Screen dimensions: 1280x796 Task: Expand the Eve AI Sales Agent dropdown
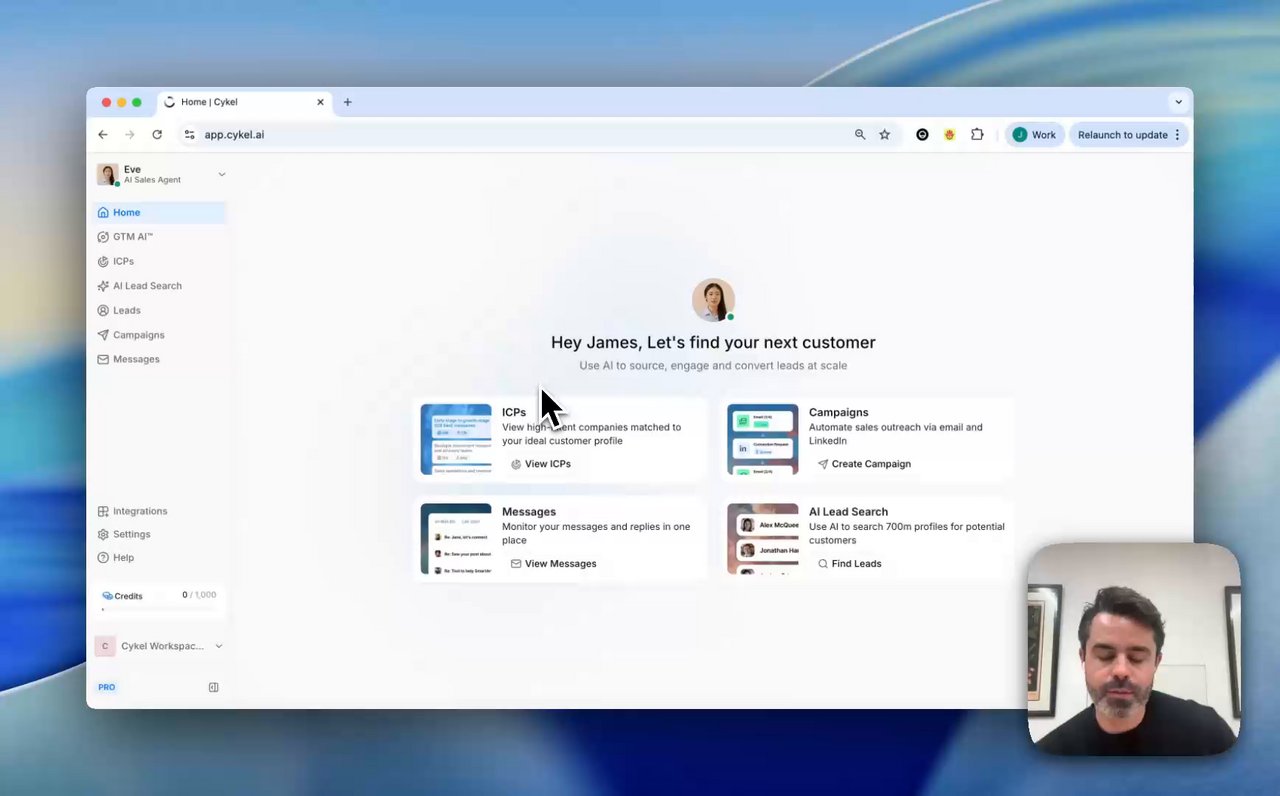coord(221,174)
